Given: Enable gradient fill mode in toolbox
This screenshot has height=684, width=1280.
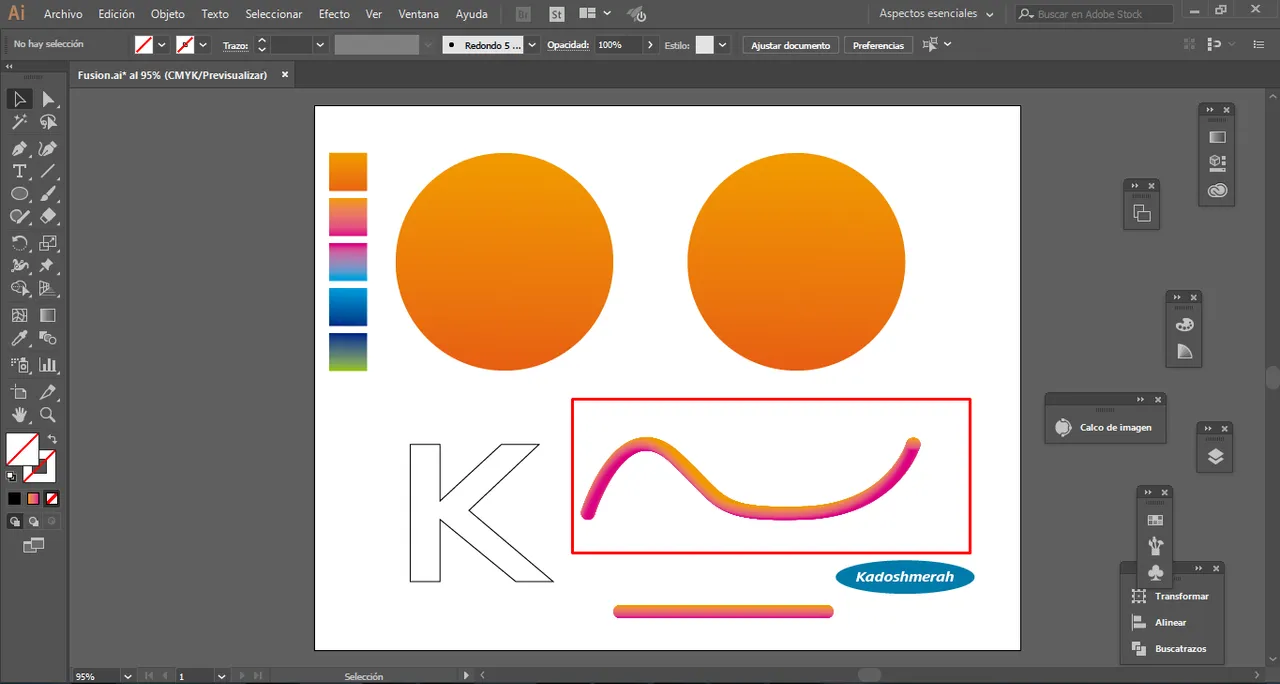Looking at the screenshot, I should [33, 498].
